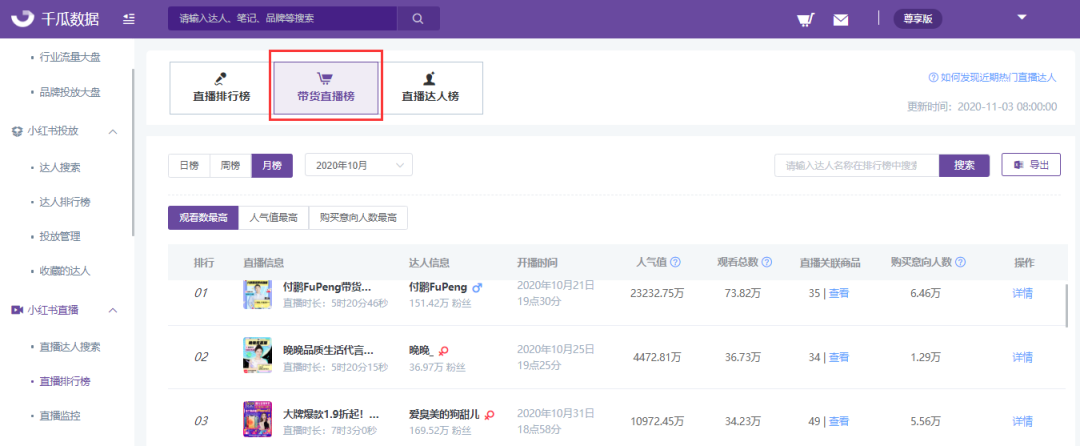Click 查看 for row 03 products
This screenshot has width=1080, height=446.
838,421
